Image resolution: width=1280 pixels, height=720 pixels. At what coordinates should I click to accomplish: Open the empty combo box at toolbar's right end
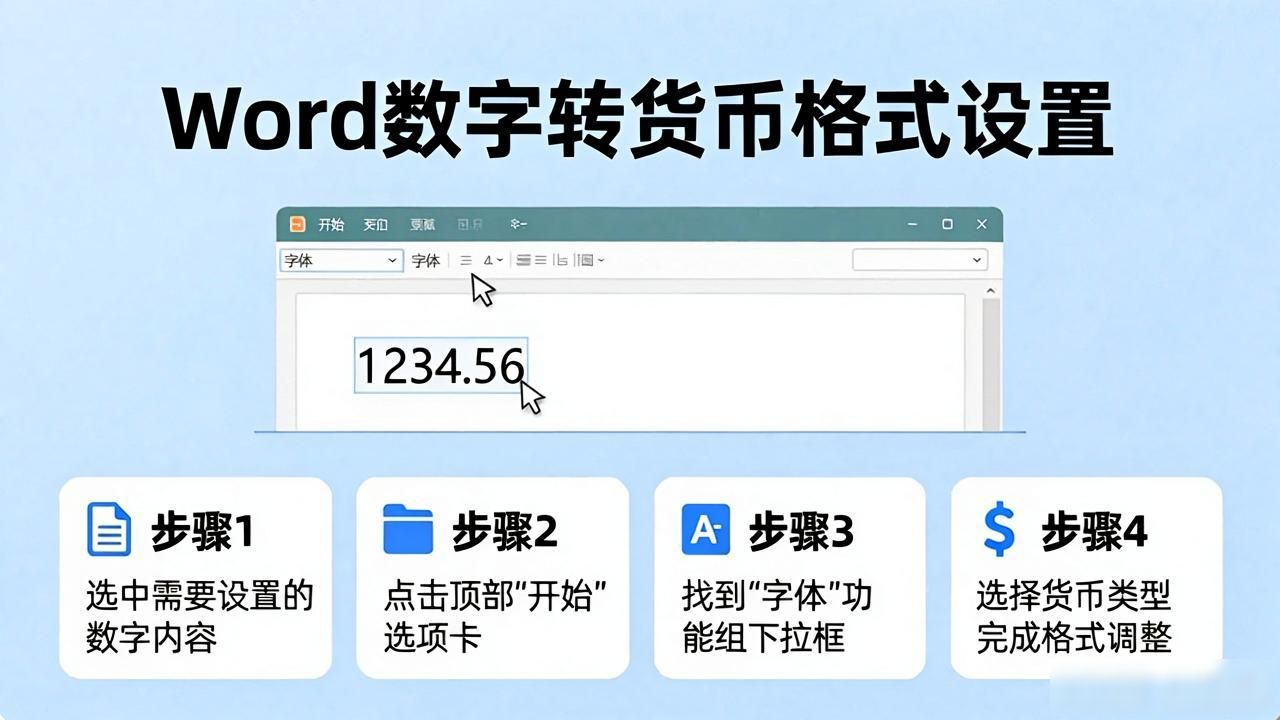(x=920, y=260)
